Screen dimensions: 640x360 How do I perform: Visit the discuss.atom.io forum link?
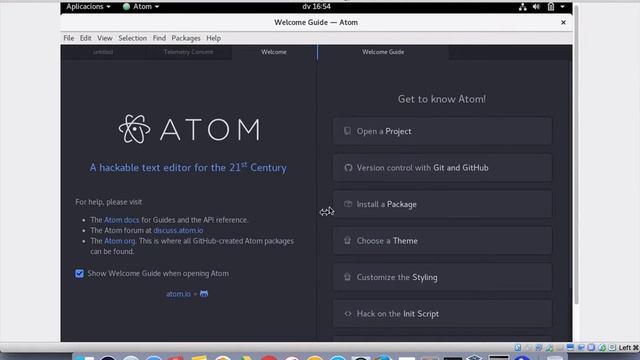click(x=178, y=231)
